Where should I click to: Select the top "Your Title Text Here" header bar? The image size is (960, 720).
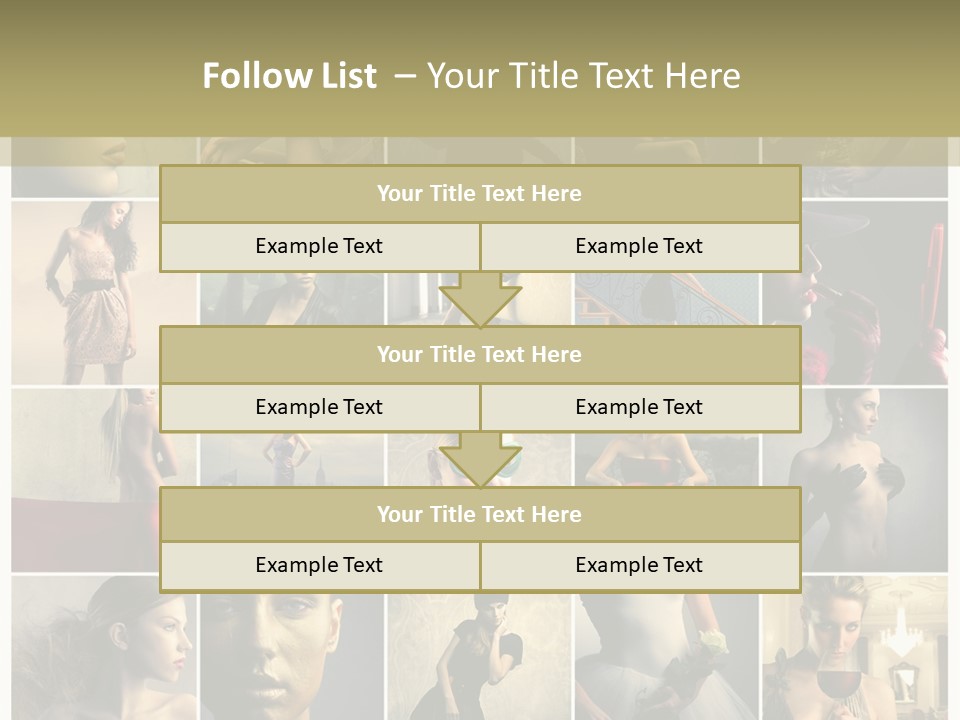tap(480, 194)
